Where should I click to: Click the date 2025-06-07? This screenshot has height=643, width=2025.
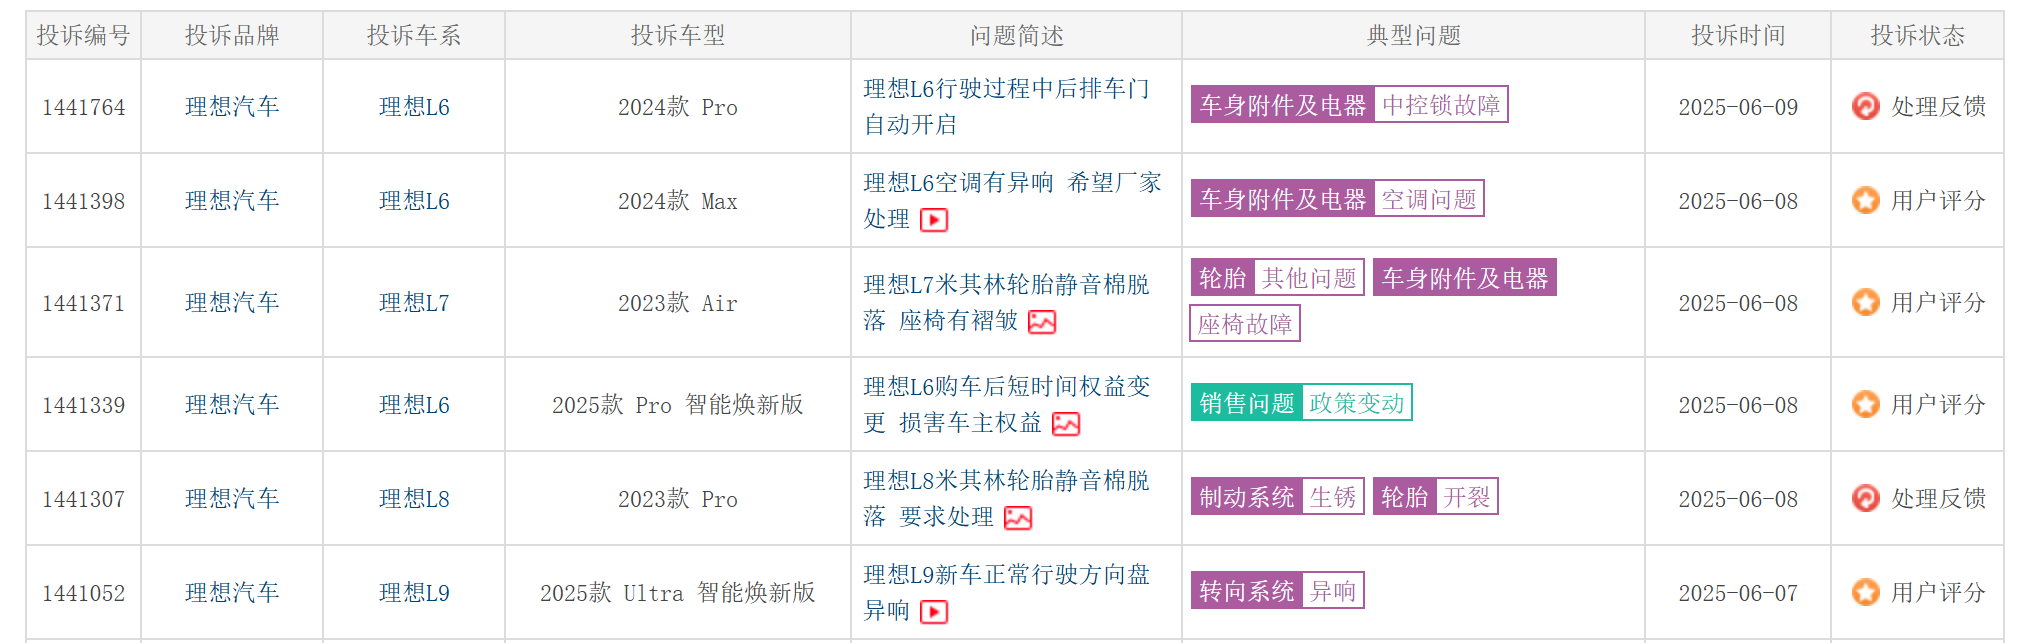pos(1738,593)
